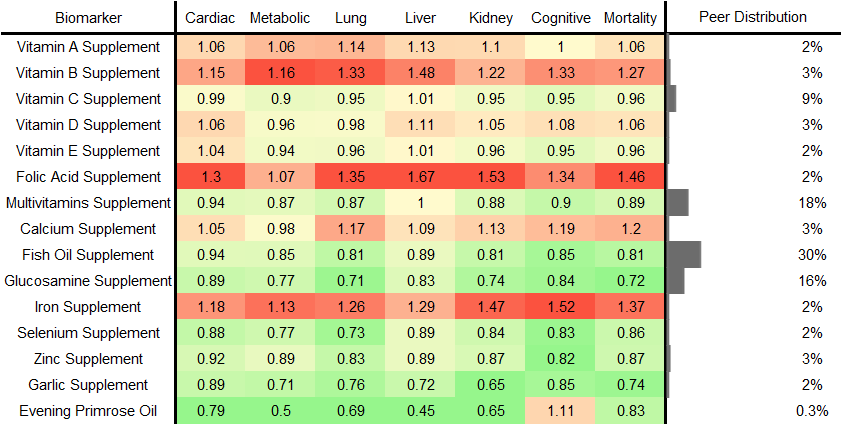Select the Multivitamins peer distribution bar
Screen dimensions: 841x424
tap(678, 203)
